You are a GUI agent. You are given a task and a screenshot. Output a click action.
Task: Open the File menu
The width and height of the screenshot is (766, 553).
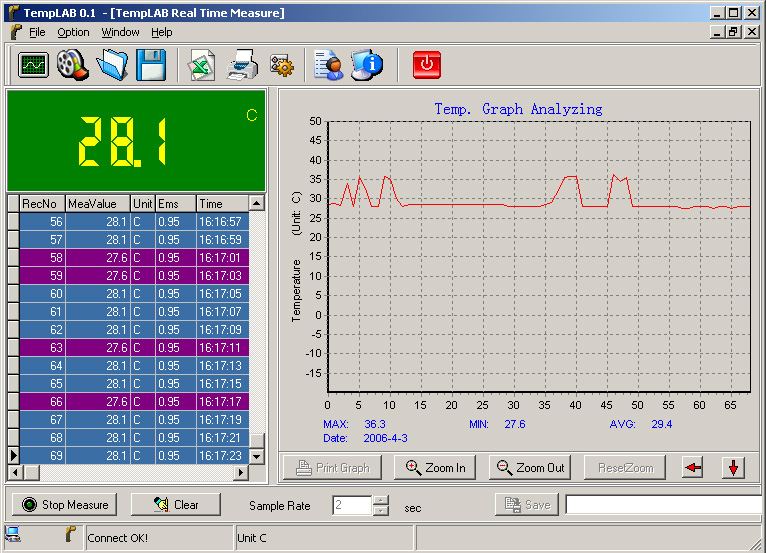(x=37, y=32)
